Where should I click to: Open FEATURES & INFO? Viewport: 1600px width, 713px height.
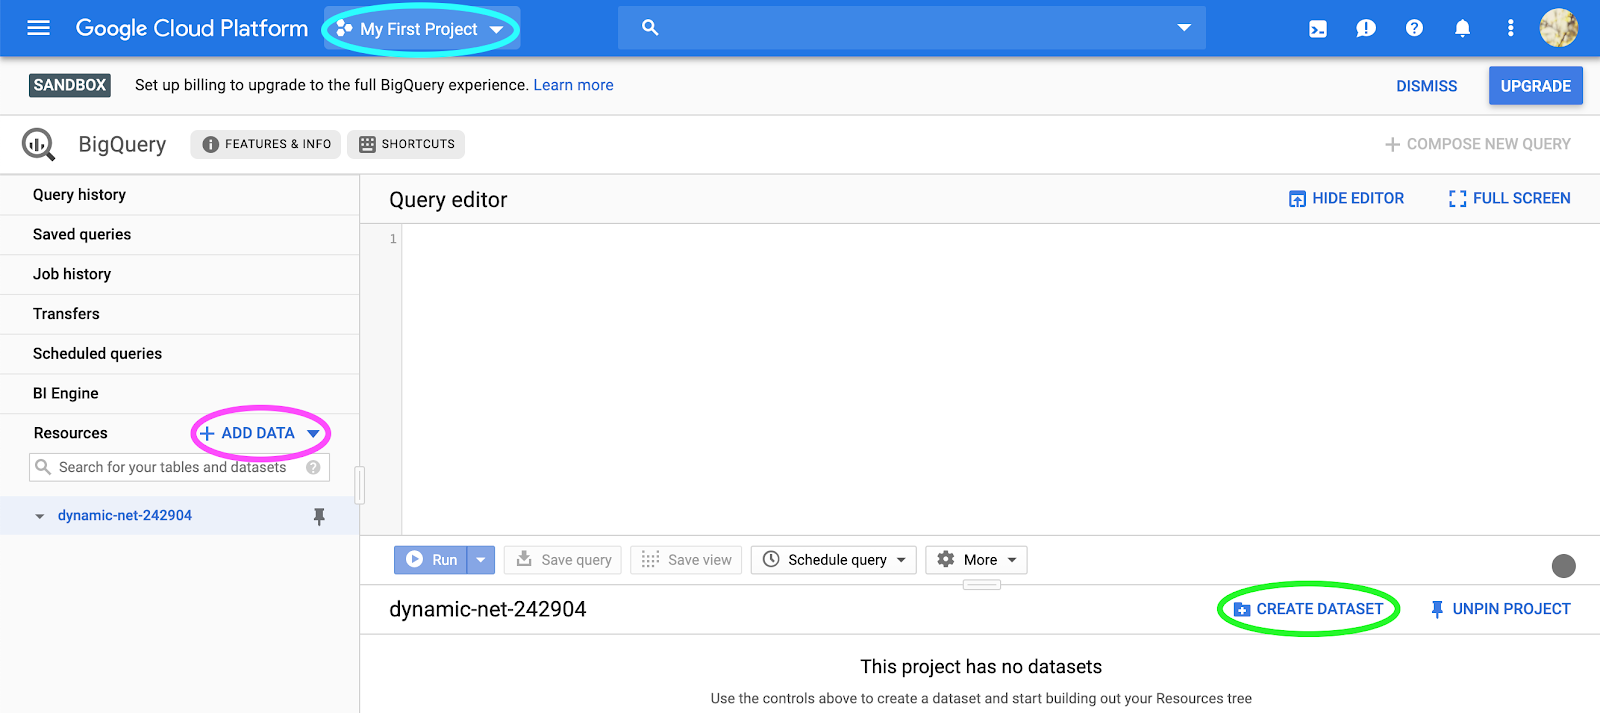[x=266, y=144]
